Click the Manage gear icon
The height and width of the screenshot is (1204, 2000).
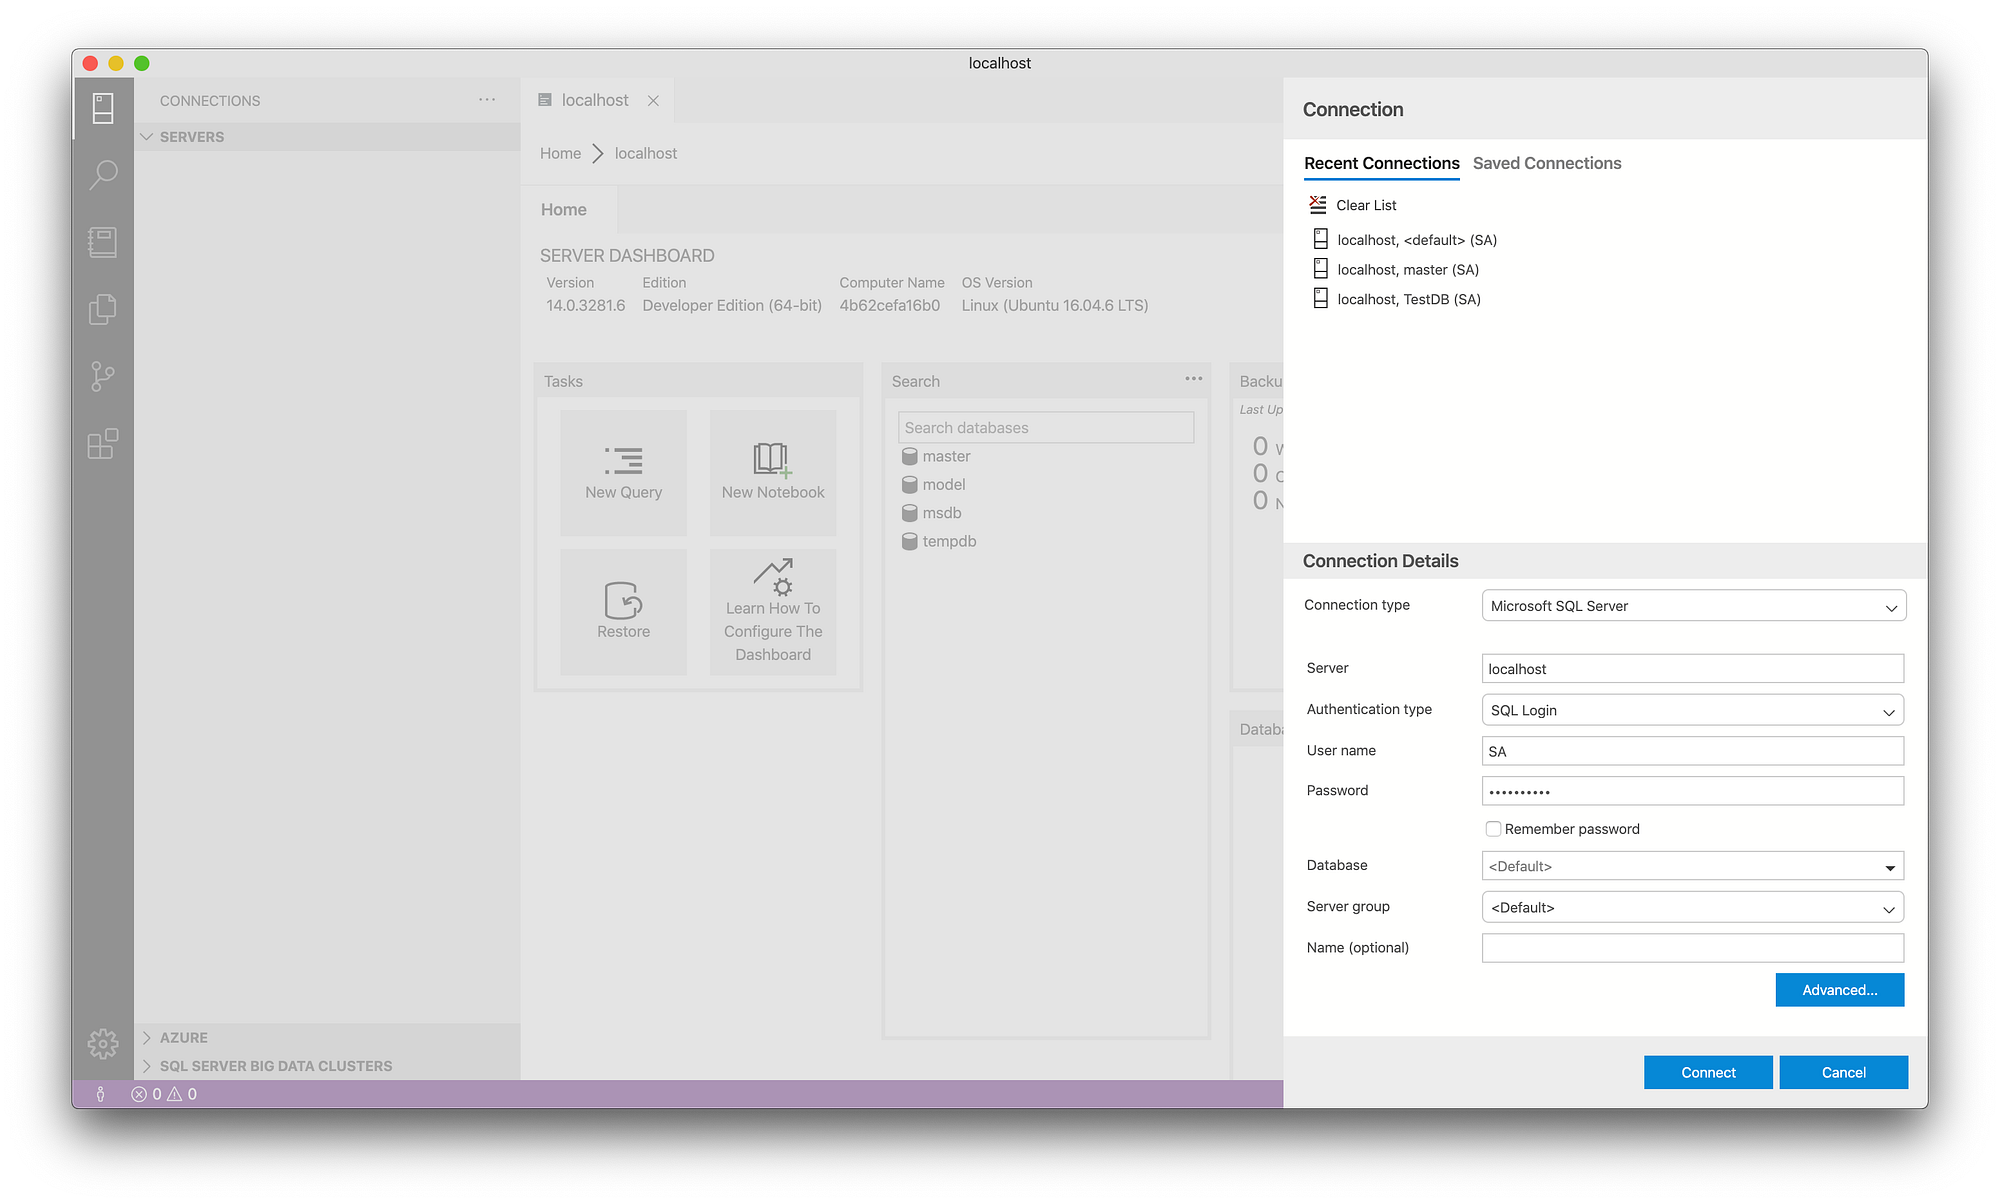(103, 1043)
